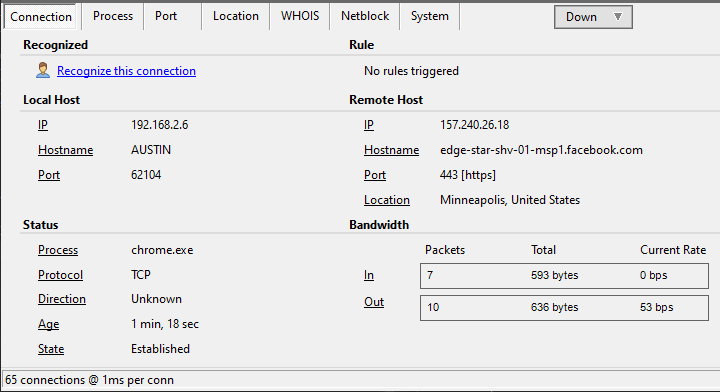Click the Total column header
Screen dimensions: 720x392
[544, 250]
